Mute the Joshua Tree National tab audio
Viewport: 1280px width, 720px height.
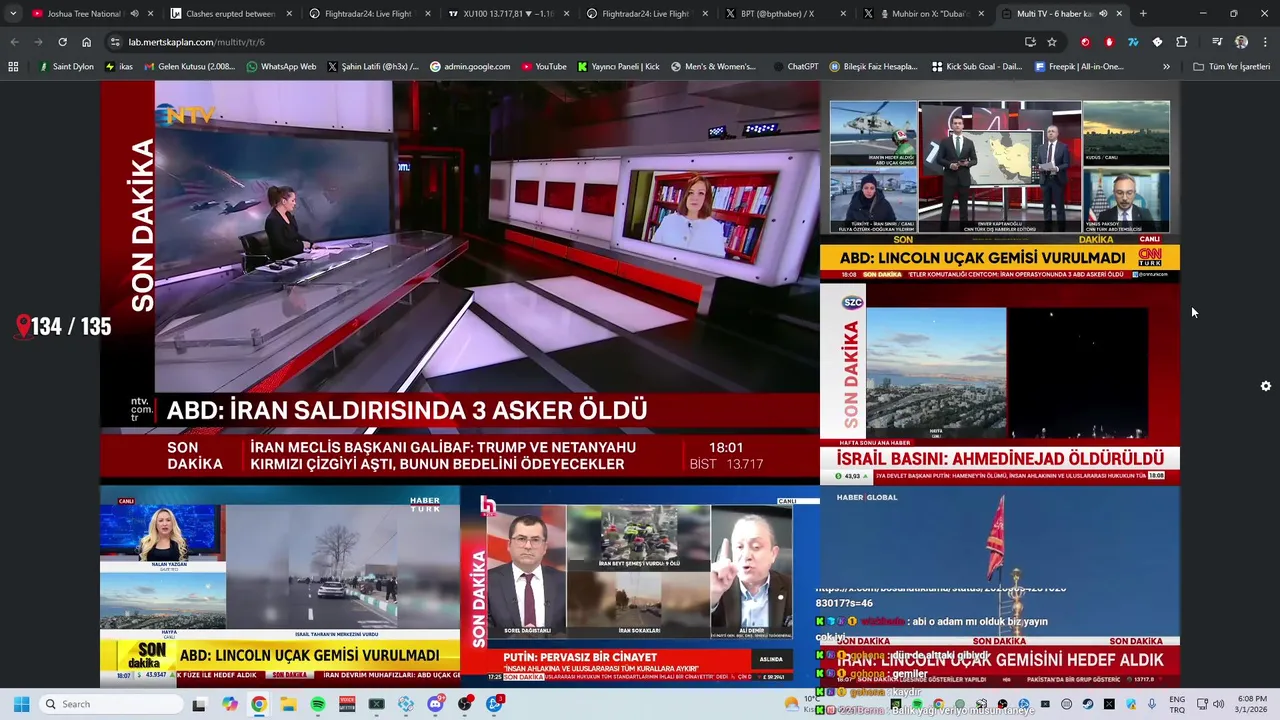point(134,14)
